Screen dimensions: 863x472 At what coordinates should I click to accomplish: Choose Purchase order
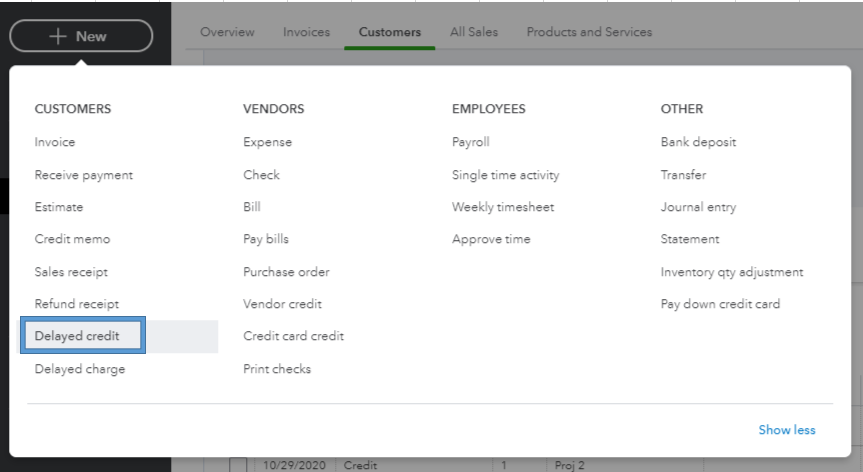pos(286,272)
